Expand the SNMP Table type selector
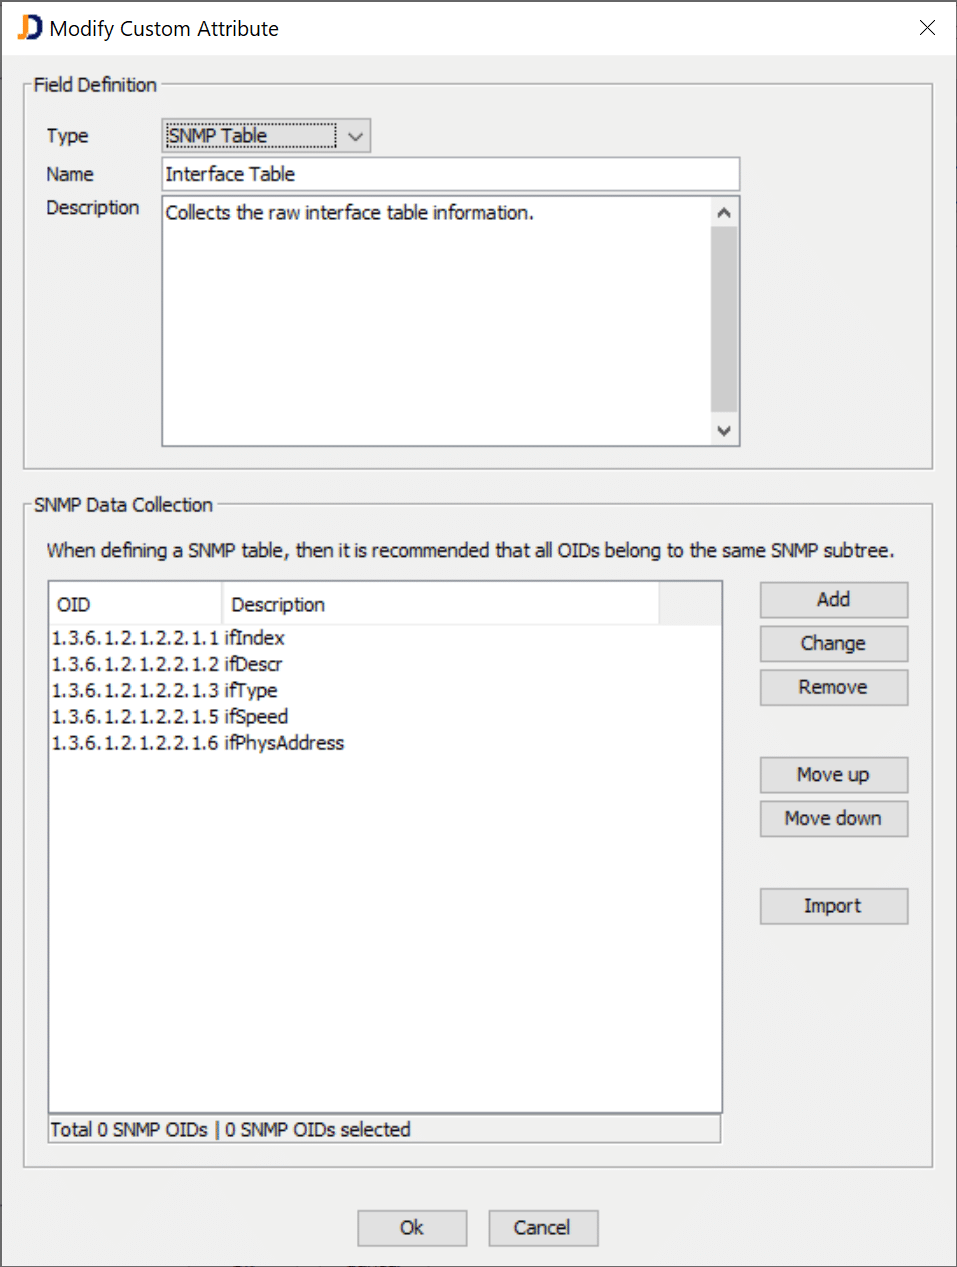The width and height of the screenshot is (957, 1267). tap(356, 135)
